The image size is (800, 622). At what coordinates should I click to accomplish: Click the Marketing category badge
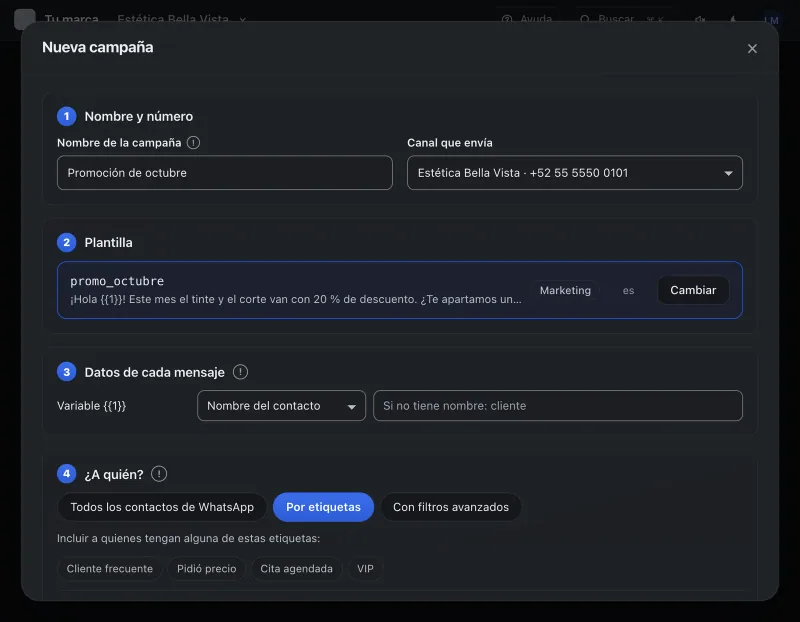pos(565,290)
